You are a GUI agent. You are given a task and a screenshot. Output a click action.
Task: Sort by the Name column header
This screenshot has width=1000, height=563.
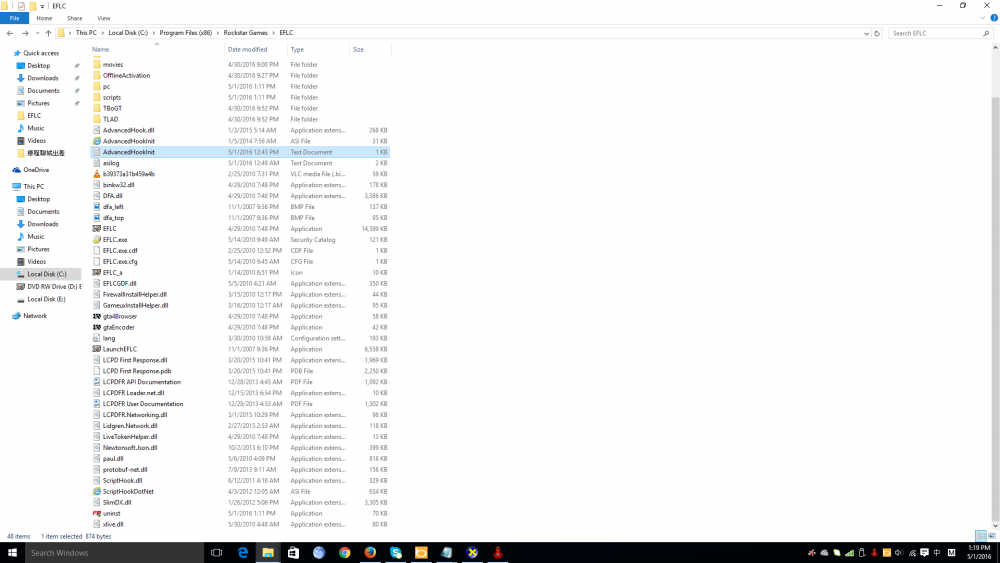pos(156,50)
